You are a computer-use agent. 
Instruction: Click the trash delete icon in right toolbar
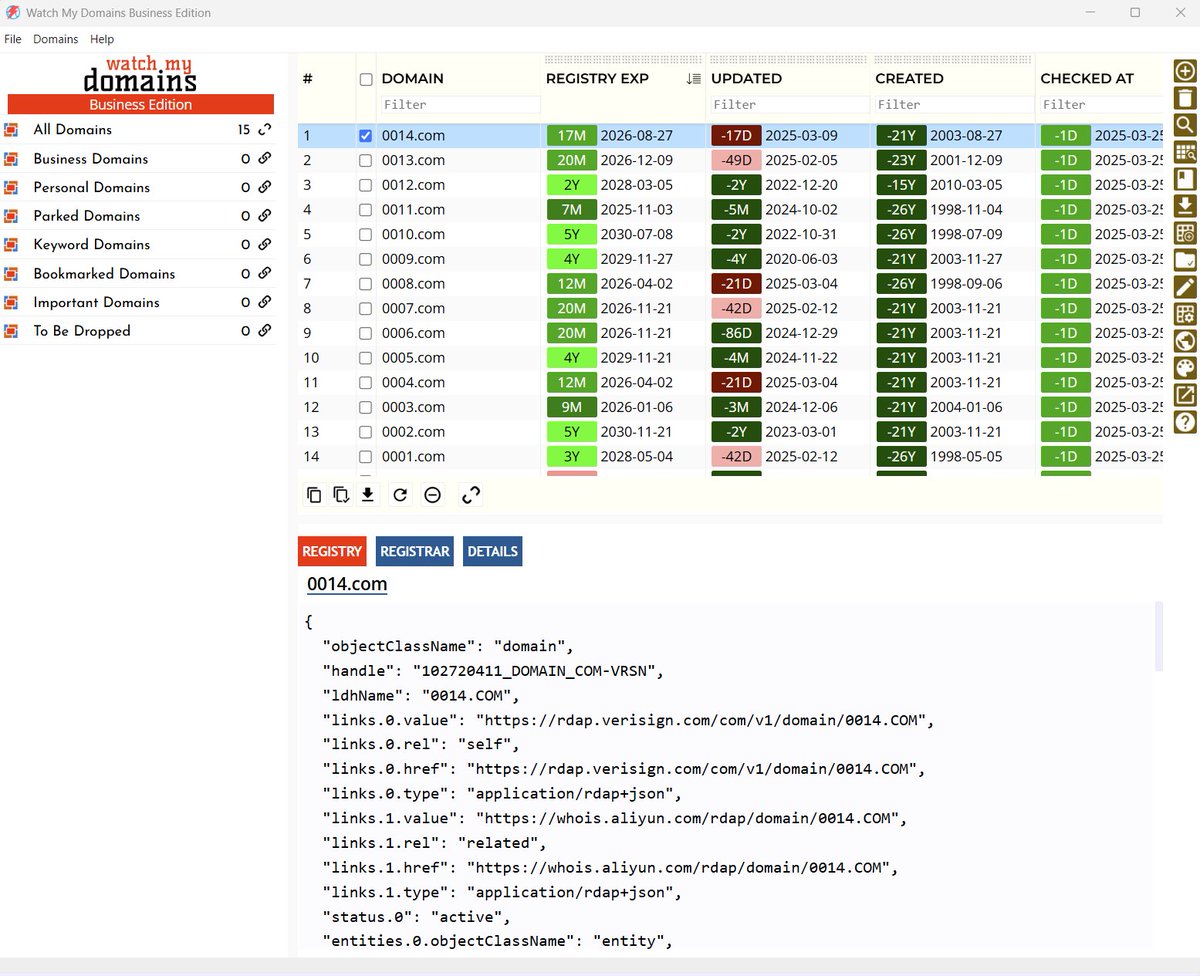click(x=1185, y=98)
